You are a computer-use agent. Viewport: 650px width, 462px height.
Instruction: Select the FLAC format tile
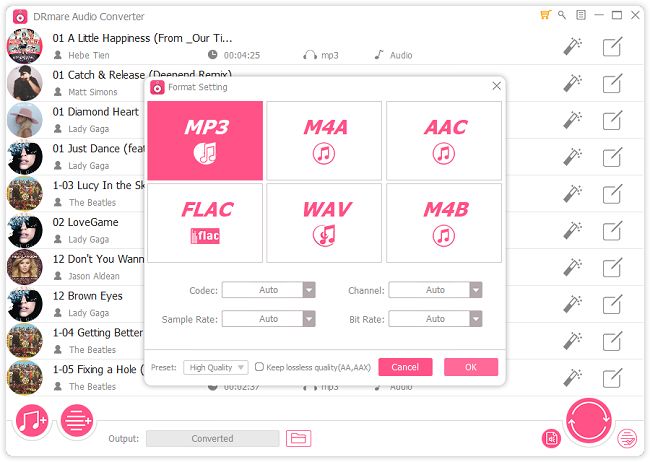coord(205,223)
